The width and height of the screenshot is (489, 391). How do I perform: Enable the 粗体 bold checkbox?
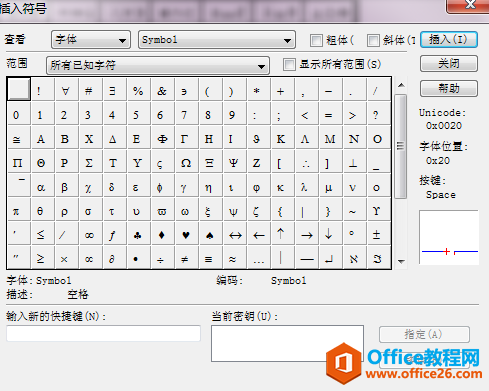pyautogui.click(x=316, y=40)
